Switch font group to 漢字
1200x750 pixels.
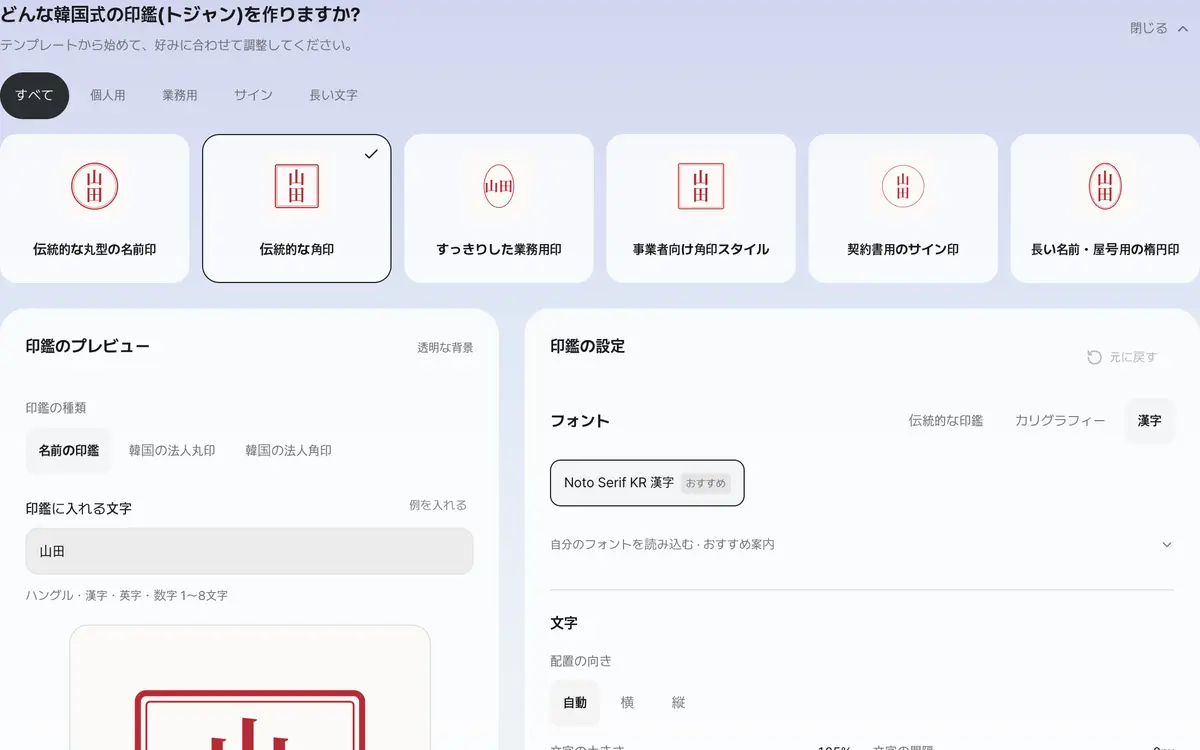[x=1150, y=421]
